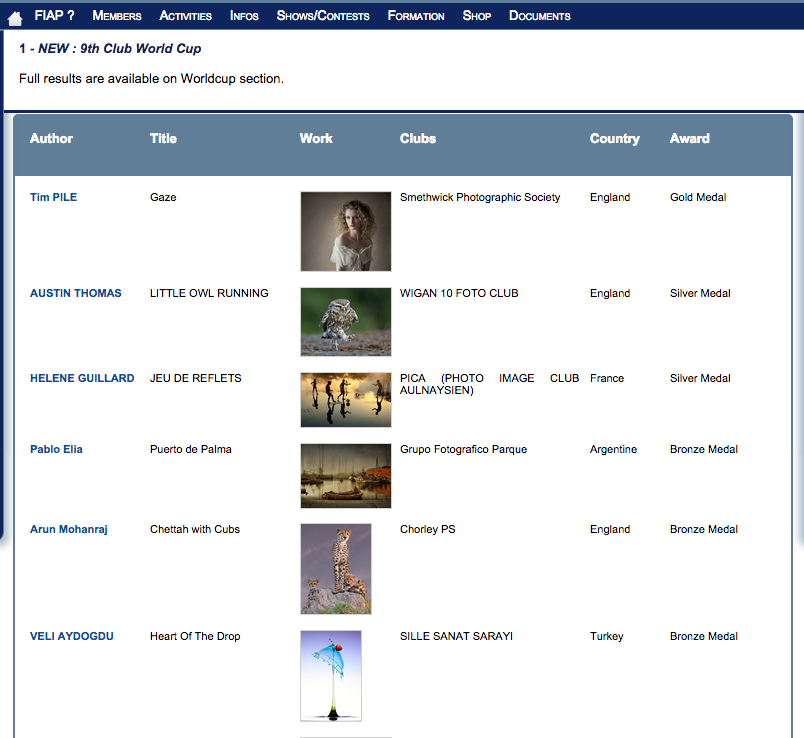
Task: Click Shop in the top navigation
Action: tap(477, 16)
